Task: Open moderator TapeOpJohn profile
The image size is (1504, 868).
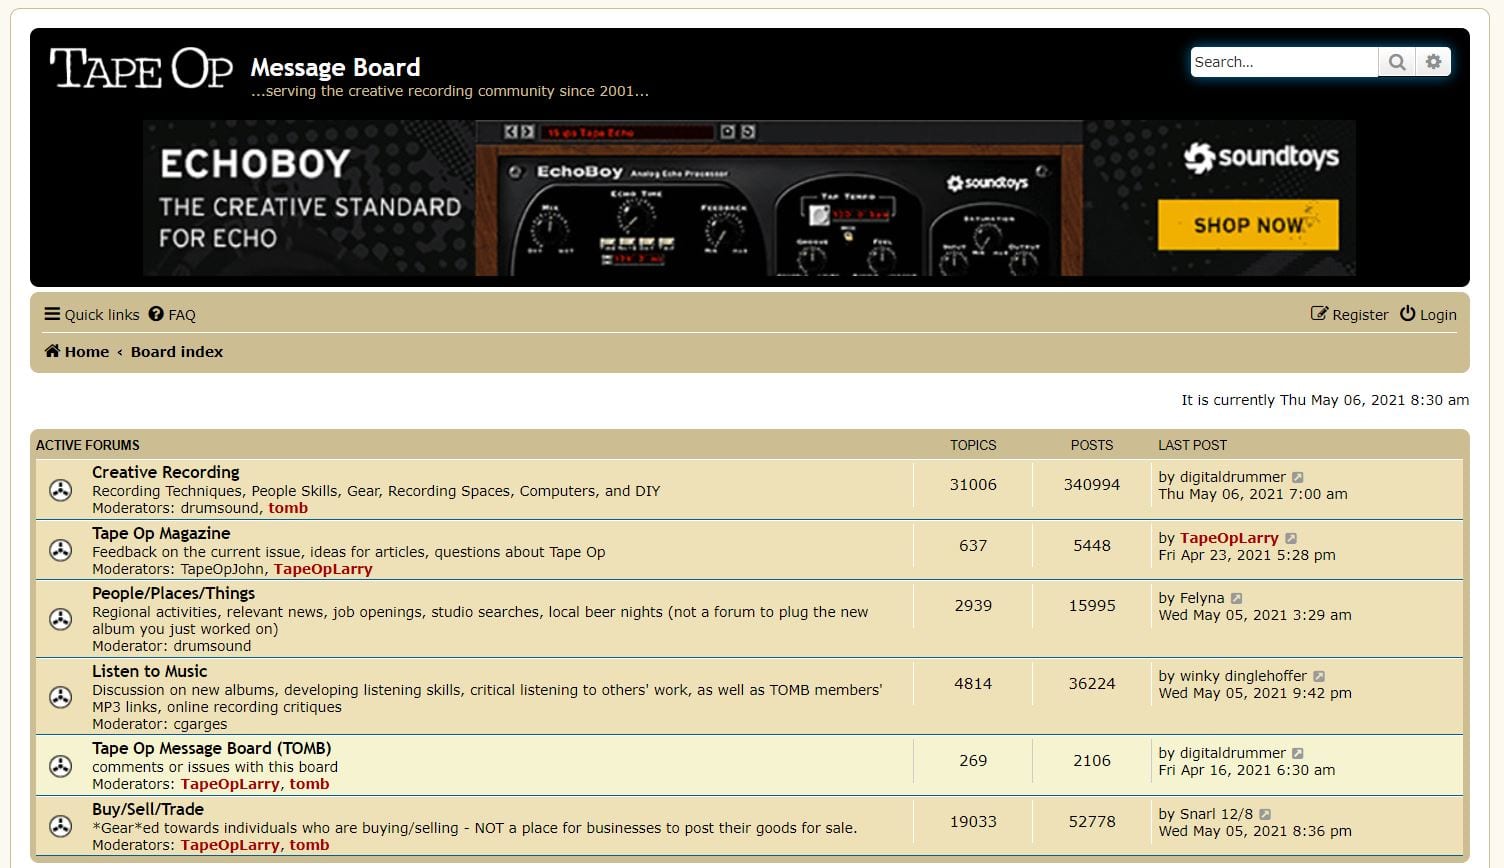Action: coord(223,569)
